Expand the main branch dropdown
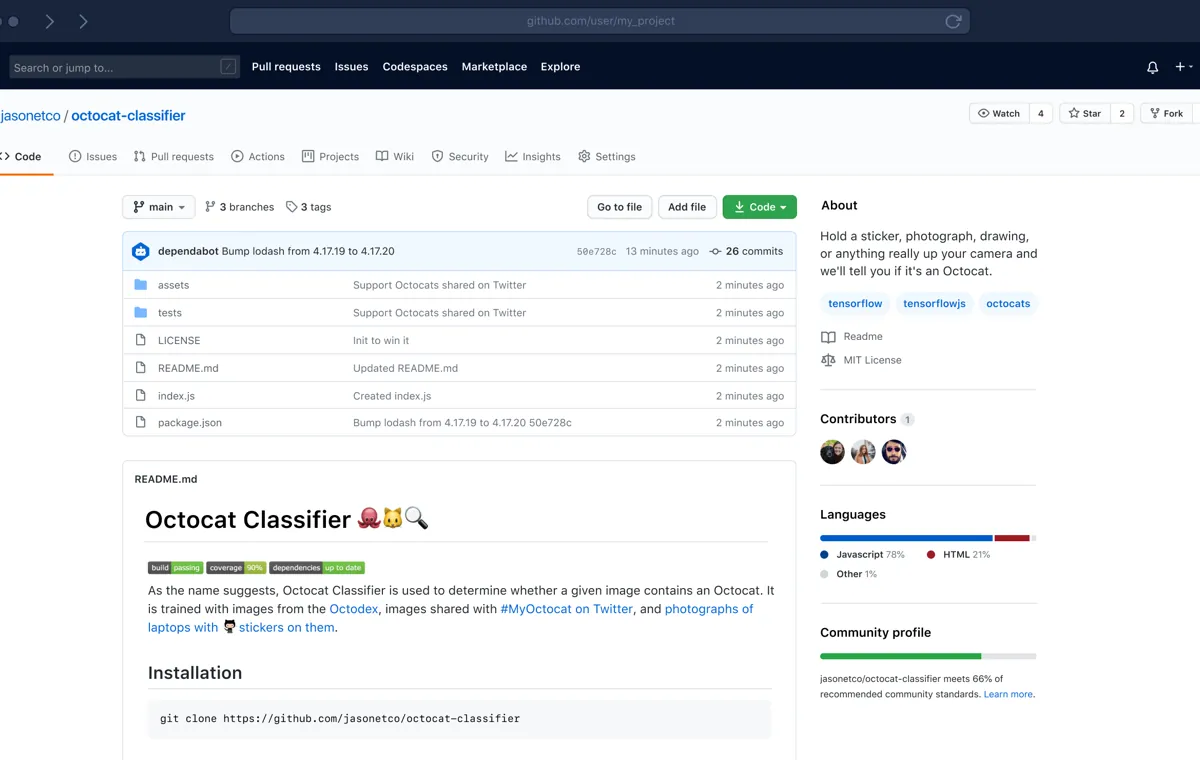Screen dimensions: 1200x760 click(x=159, y=207)
